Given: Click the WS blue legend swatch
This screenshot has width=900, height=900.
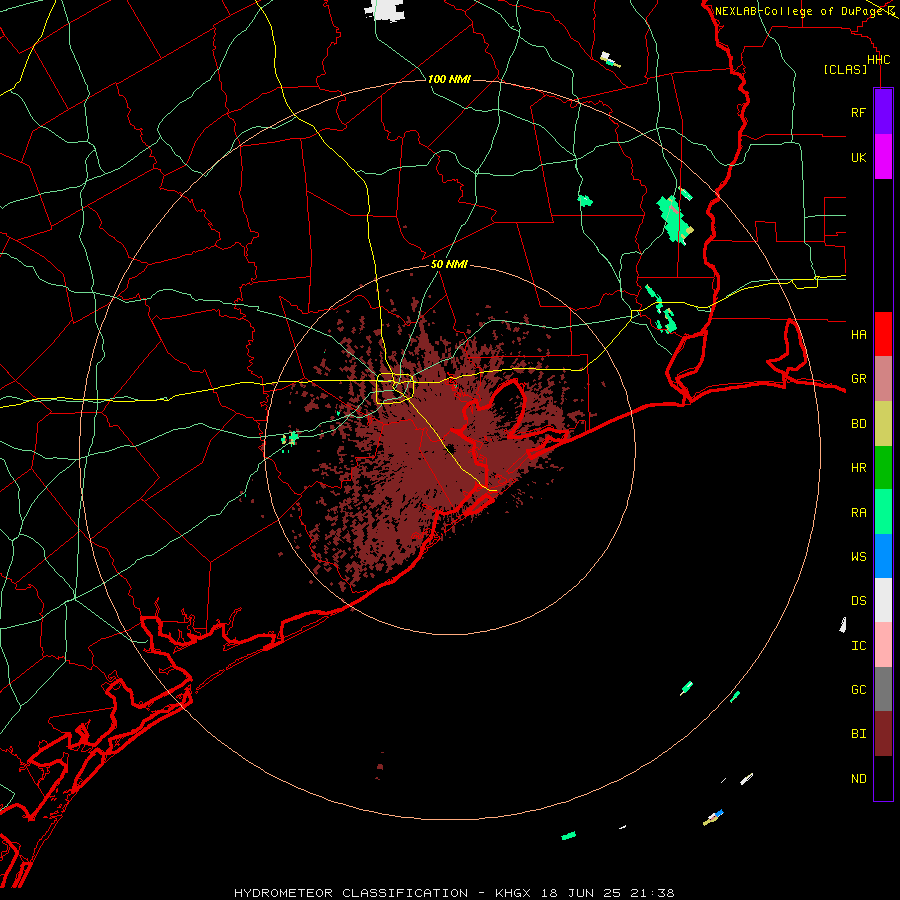Looking at the screenshot, I should [883, 556].
